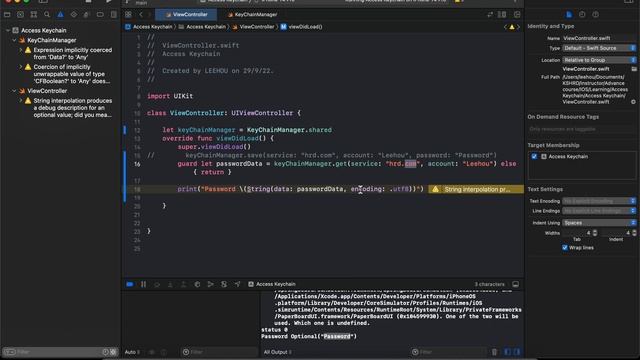Click the Name field ViewController.swift
The height and width of the screenshot is (360, 640).
click(x=599, y=38)
